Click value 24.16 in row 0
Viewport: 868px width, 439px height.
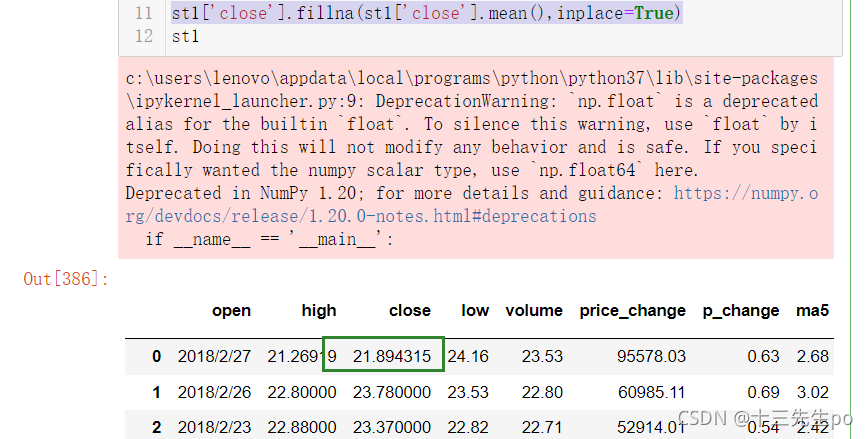coord(468,356)
